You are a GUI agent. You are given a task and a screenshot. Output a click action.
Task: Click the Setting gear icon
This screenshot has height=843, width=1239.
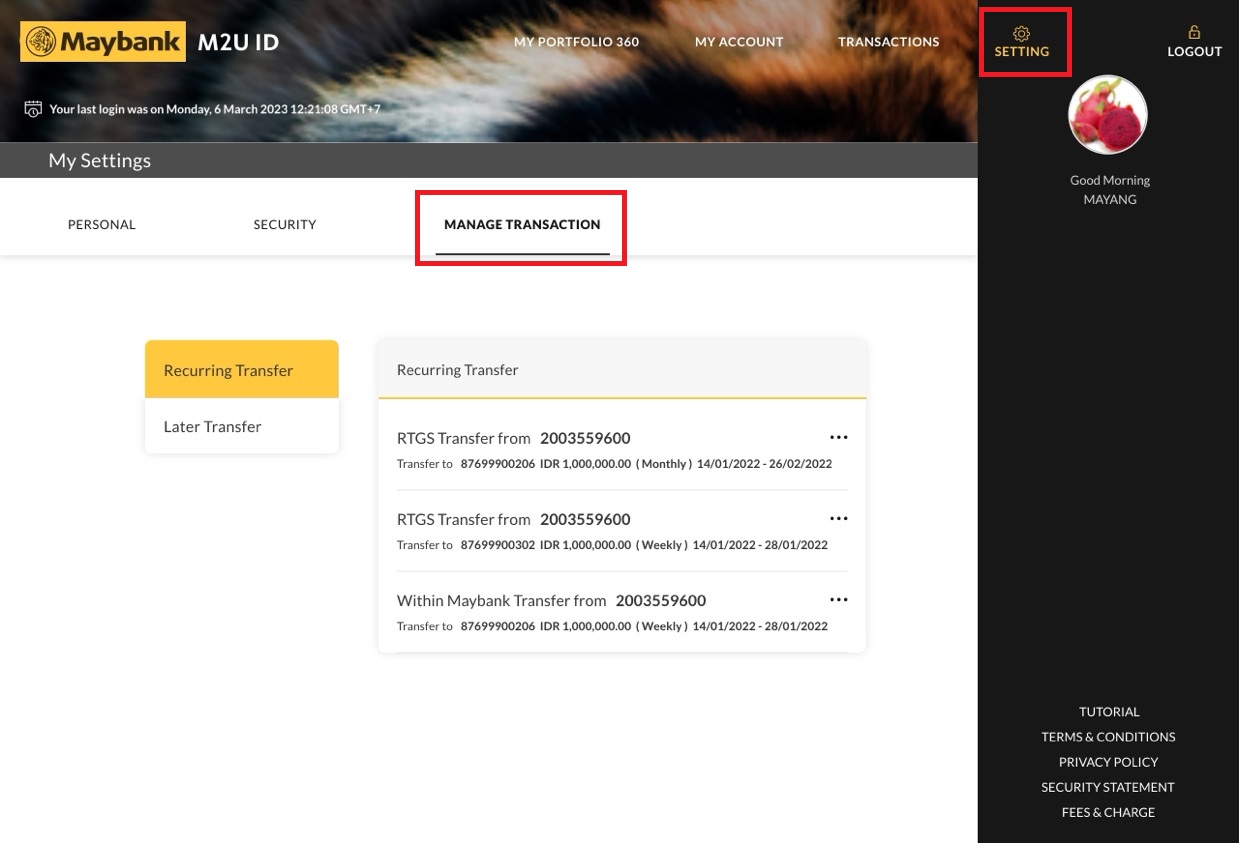coord(1021,33)
